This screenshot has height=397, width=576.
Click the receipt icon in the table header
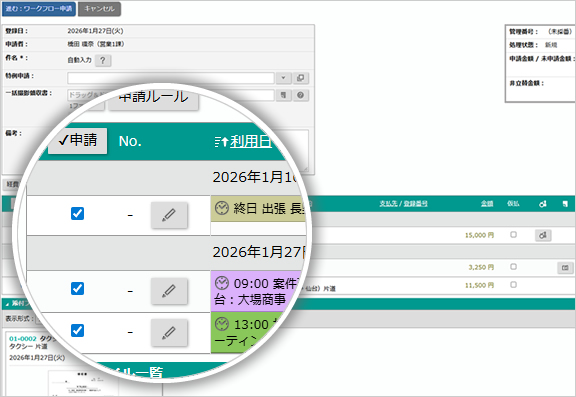565,204
